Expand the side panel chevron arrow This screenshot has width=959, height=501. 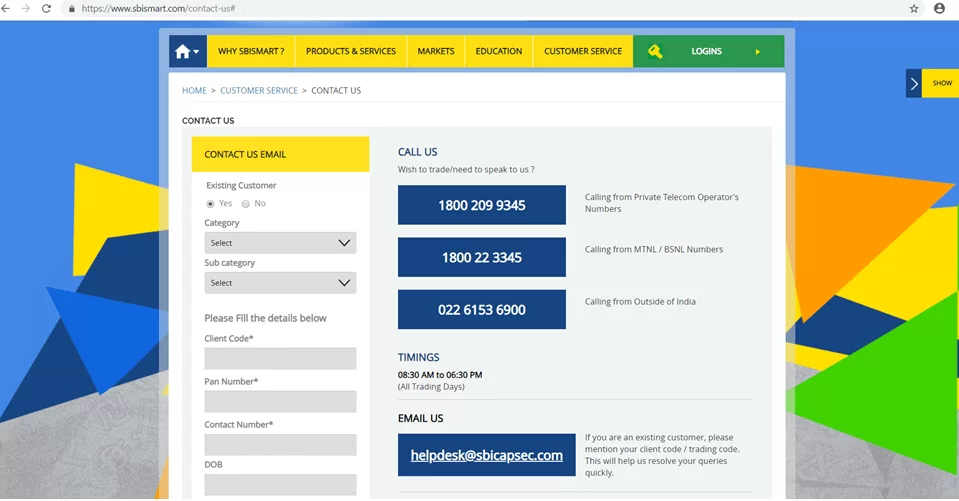pyautogui.click(x=914, y=83)
